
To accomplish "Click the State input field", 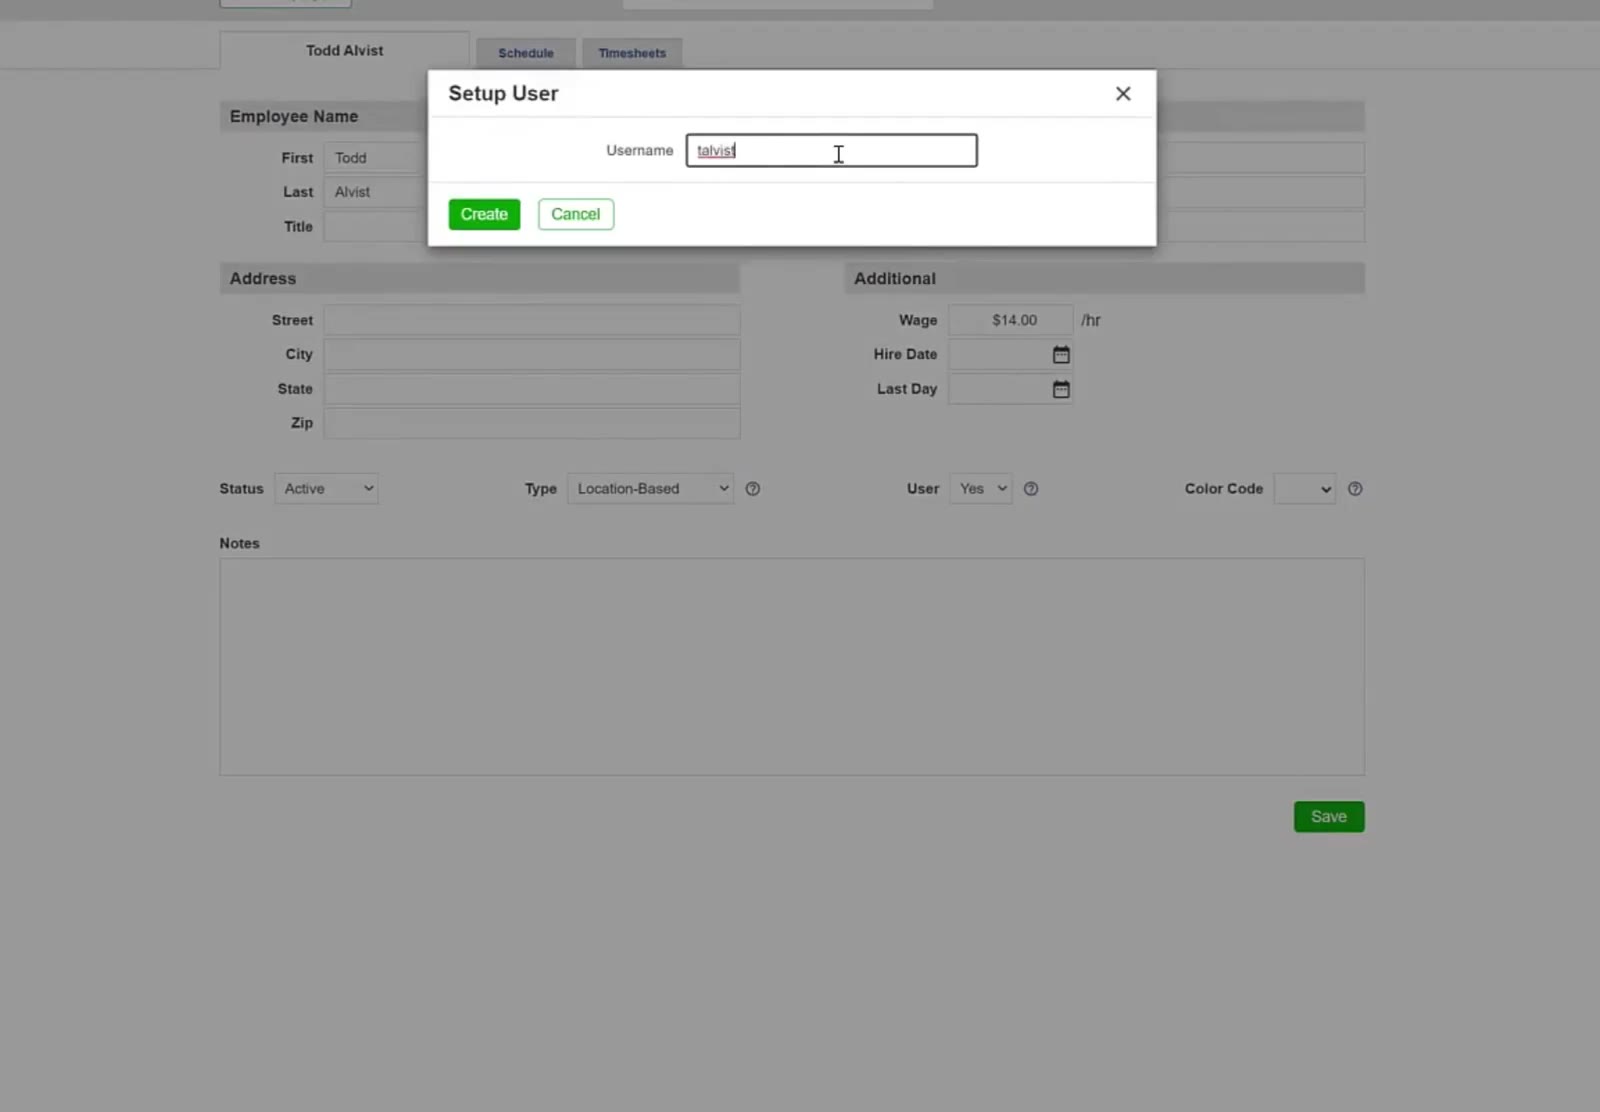I will (x=532, y=389).
